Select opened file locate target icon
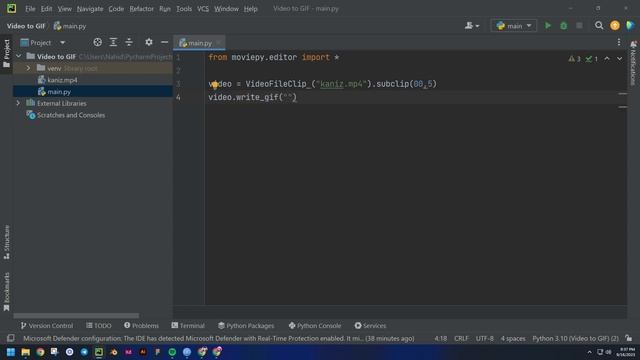Viewport: 640px width, 360px height. pos(98,42)
